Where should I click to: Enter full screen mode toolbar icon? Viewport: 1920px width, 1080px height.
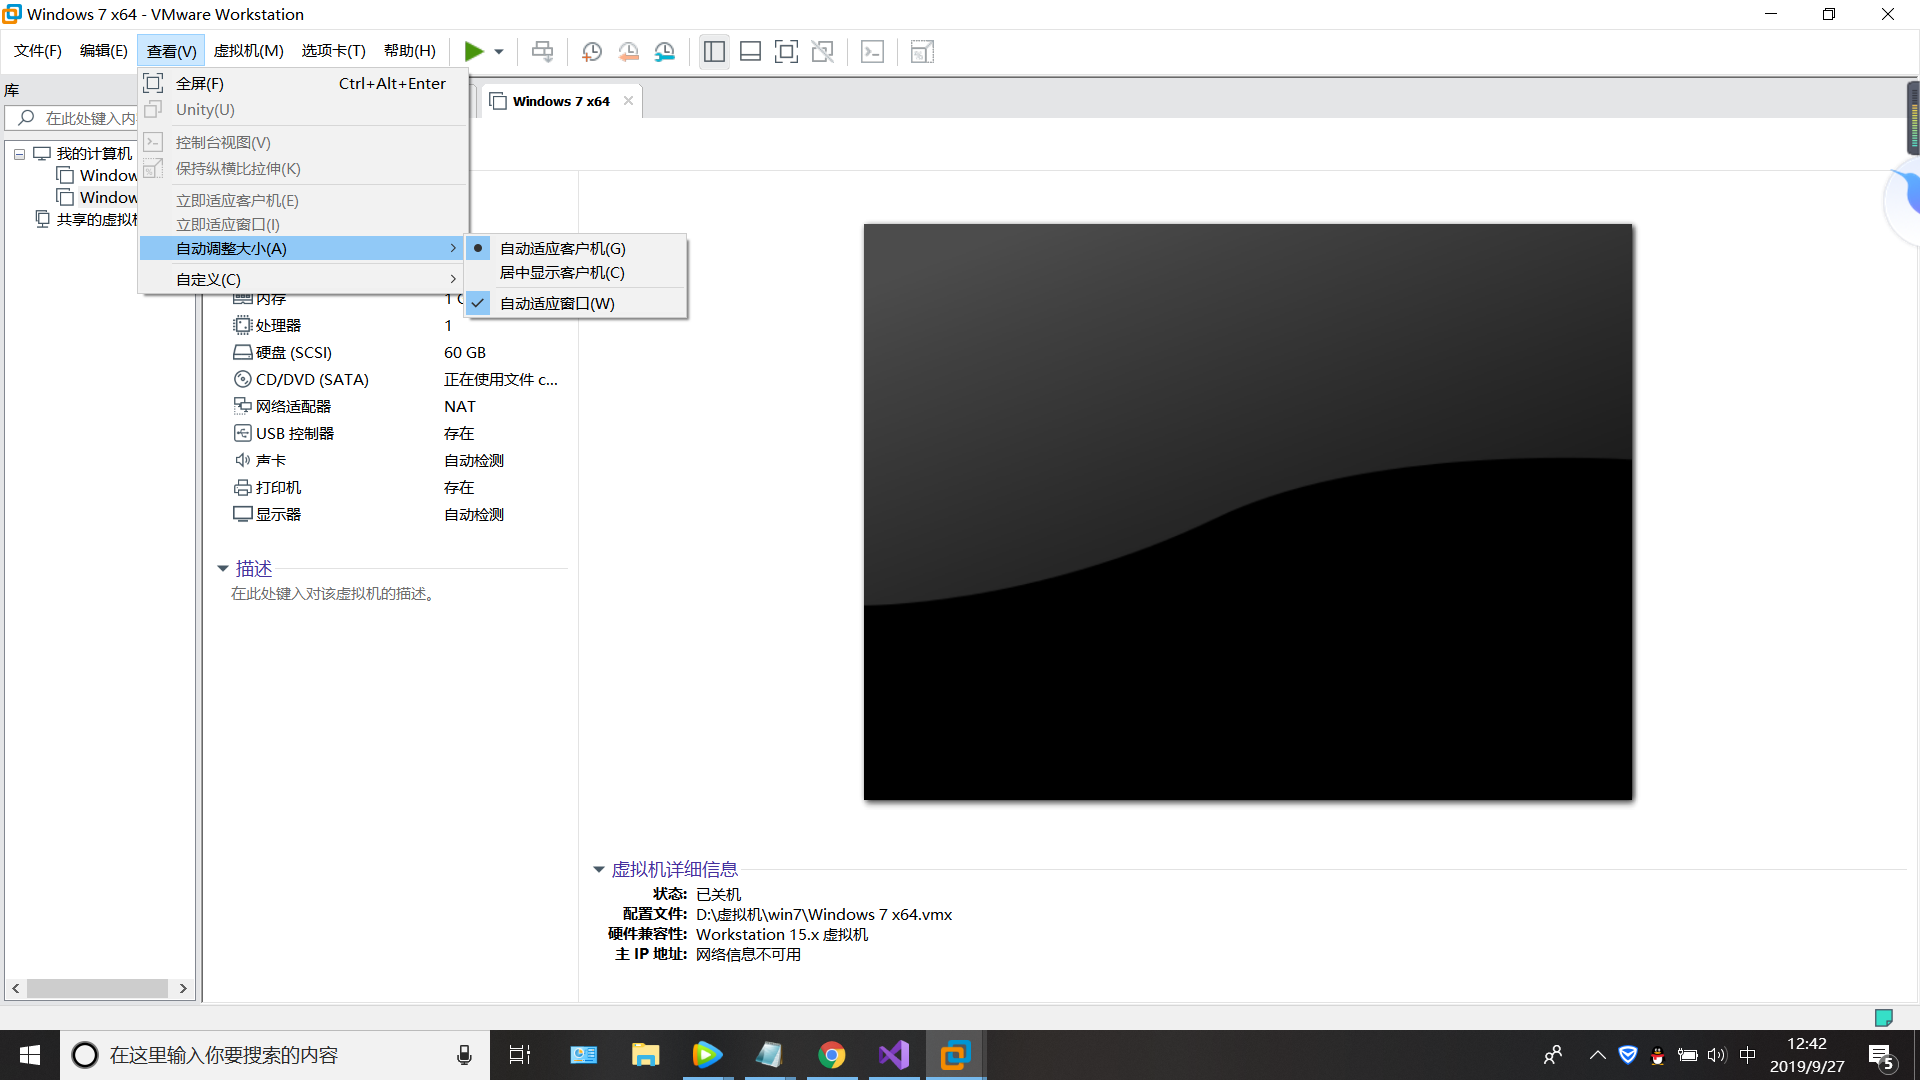[787, 51]
